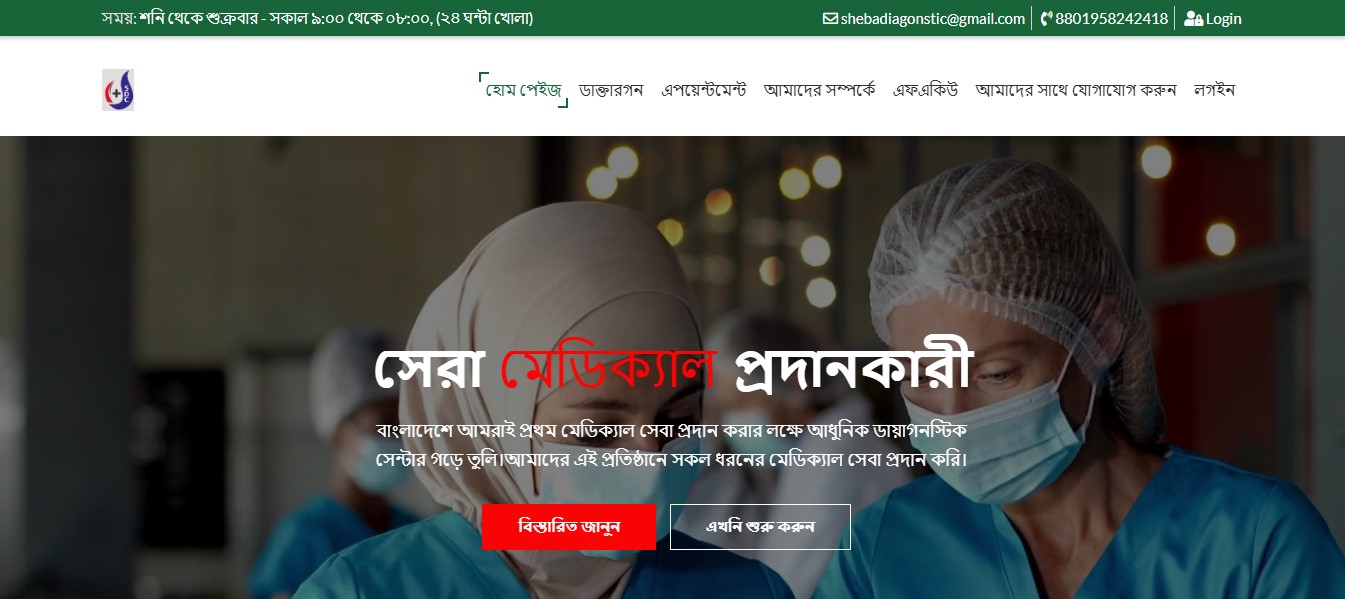Open আমাদের সম্পর্কে page from the menu
Screen dimensions: 1345x599
tap(819, 90)
